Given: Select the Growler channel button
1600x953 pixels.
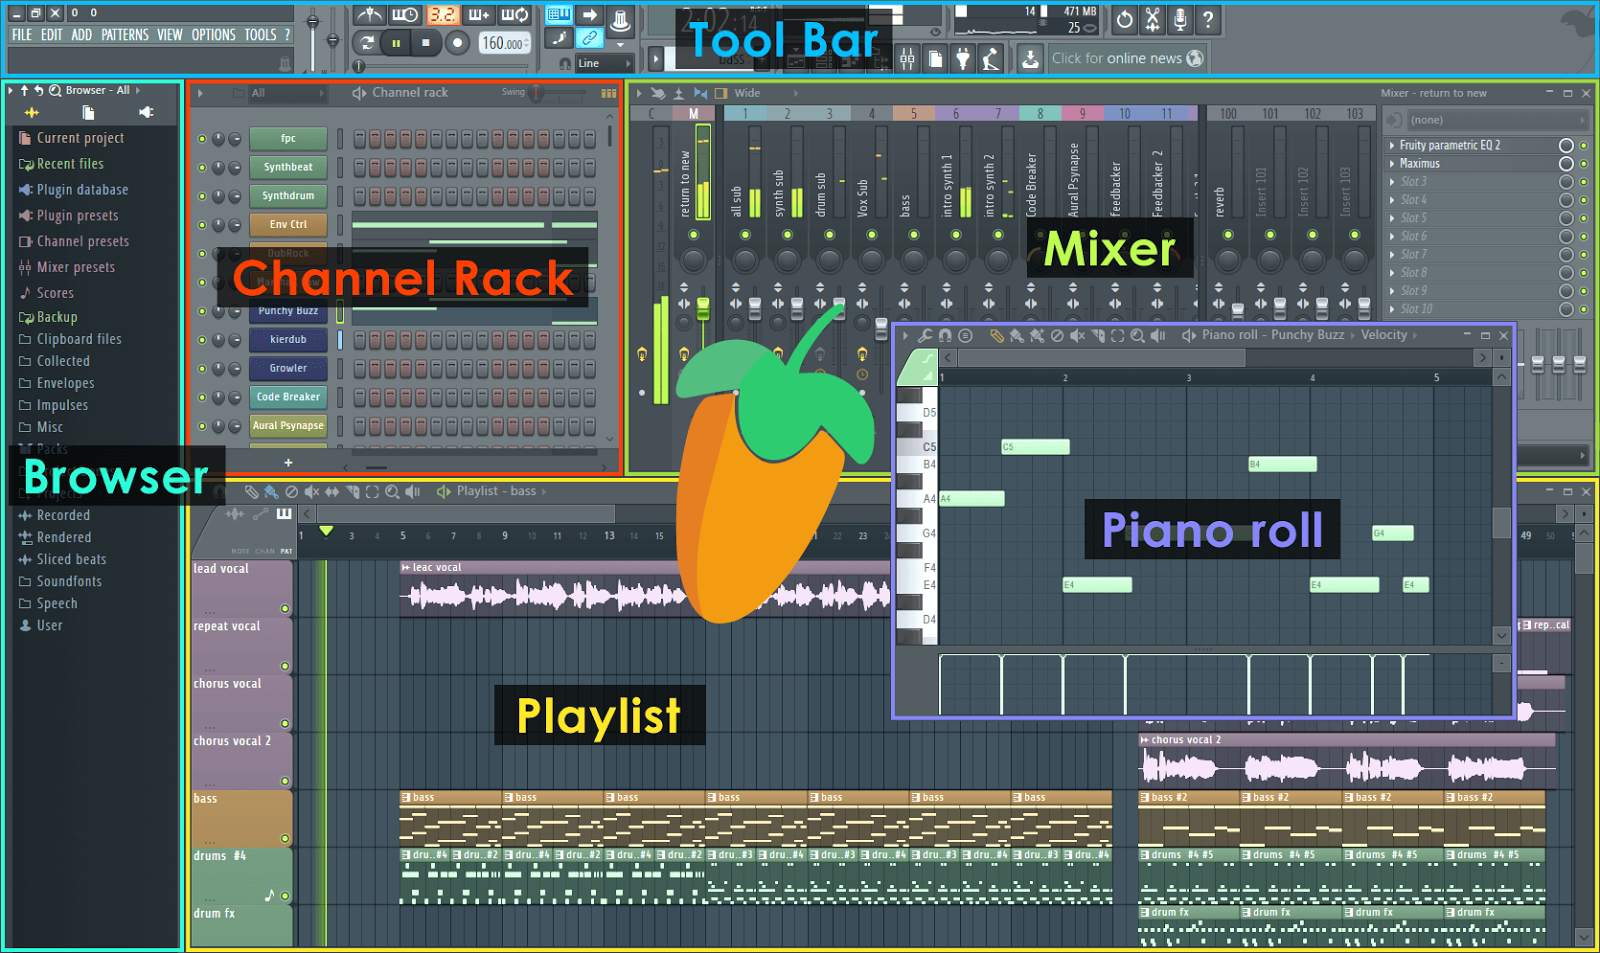Looking at the screenshot, I should click(x=288, y=368).
